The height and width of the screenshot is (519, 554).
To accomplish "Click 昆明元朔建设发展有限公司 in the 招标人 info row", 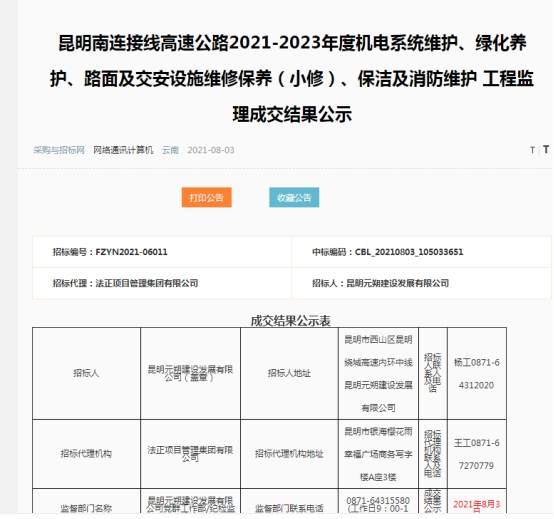I will [397, 283].
